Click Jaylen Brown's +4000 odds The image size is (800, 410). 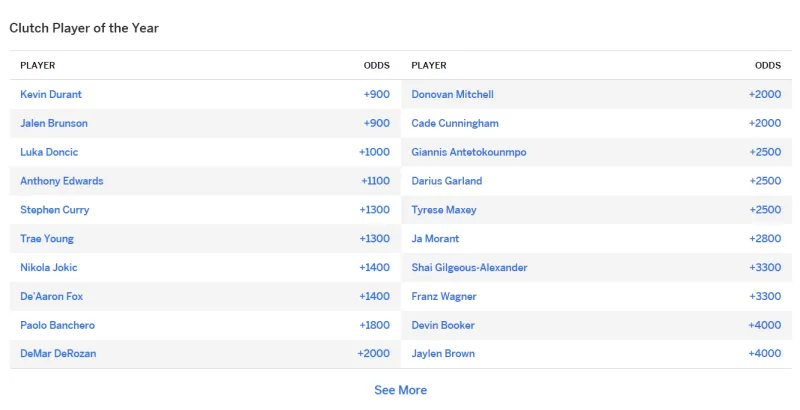click(x=764, y=354)
